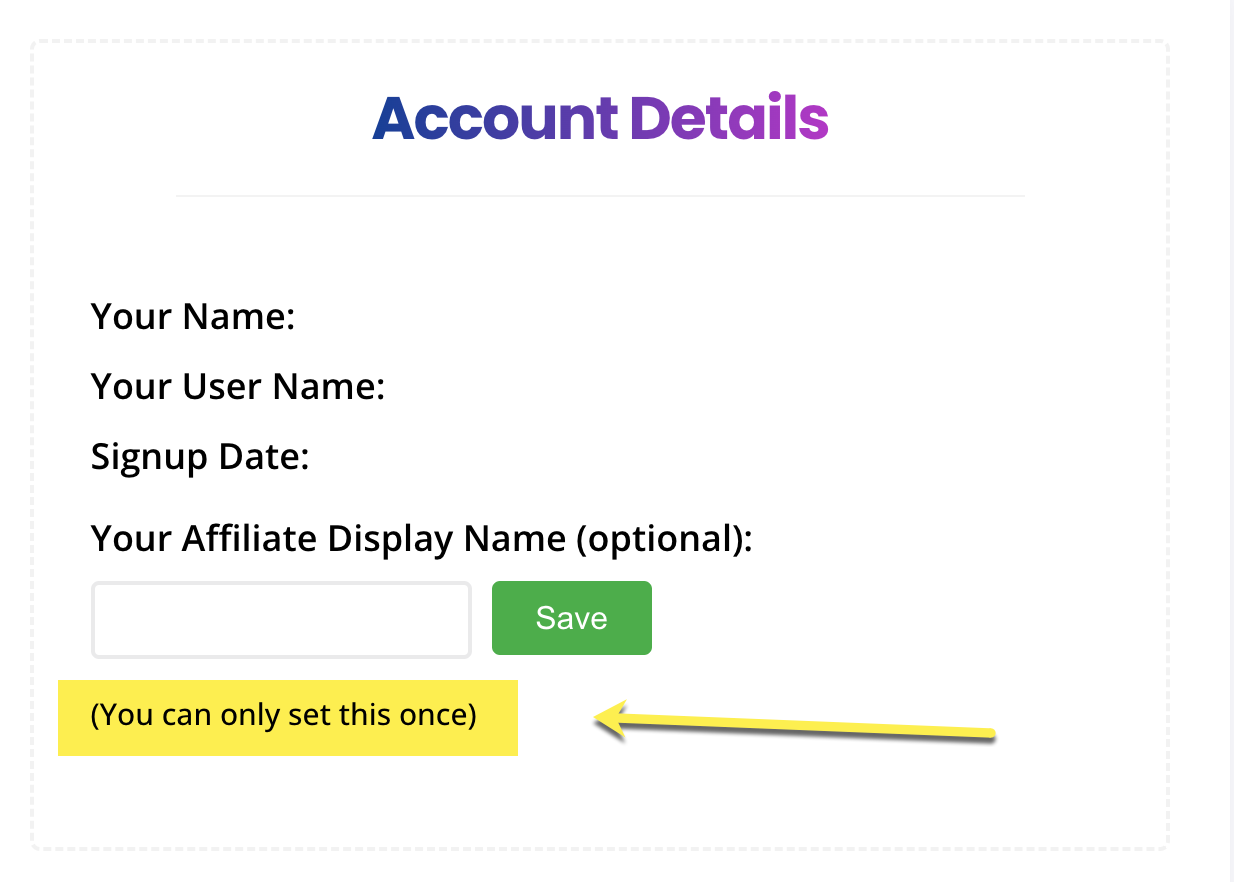Click the blue word "Account" in title
The height and width of the screenshot is (882, 1234).
495,119
